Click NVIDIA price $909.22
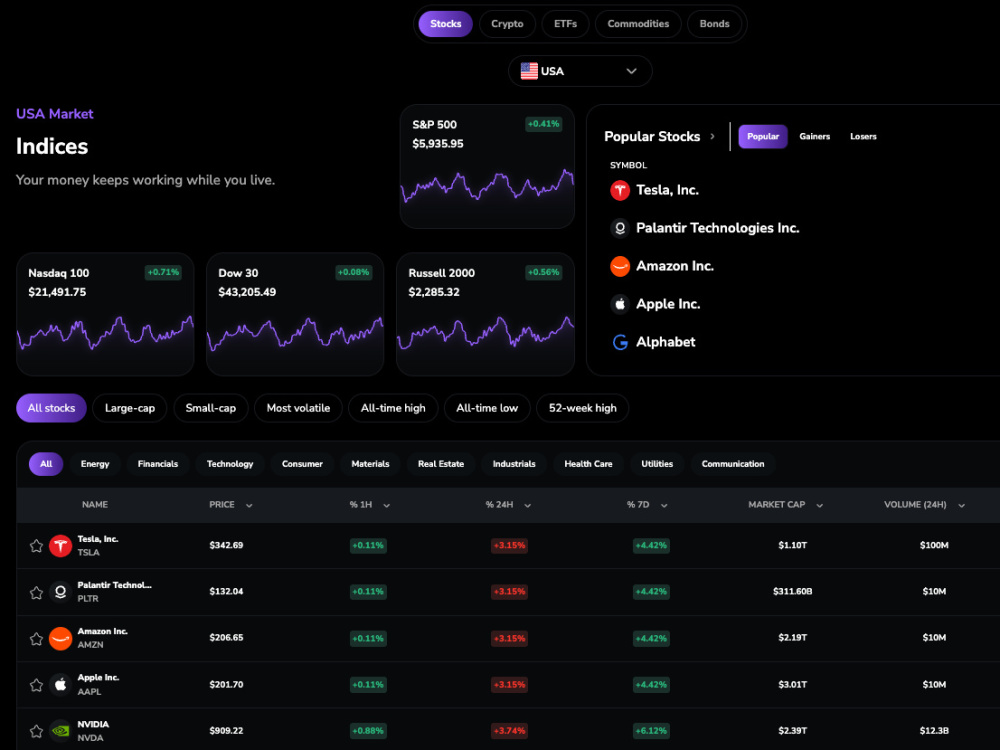1000x750 pixels. pyautogui.click(x=226, y=731)
